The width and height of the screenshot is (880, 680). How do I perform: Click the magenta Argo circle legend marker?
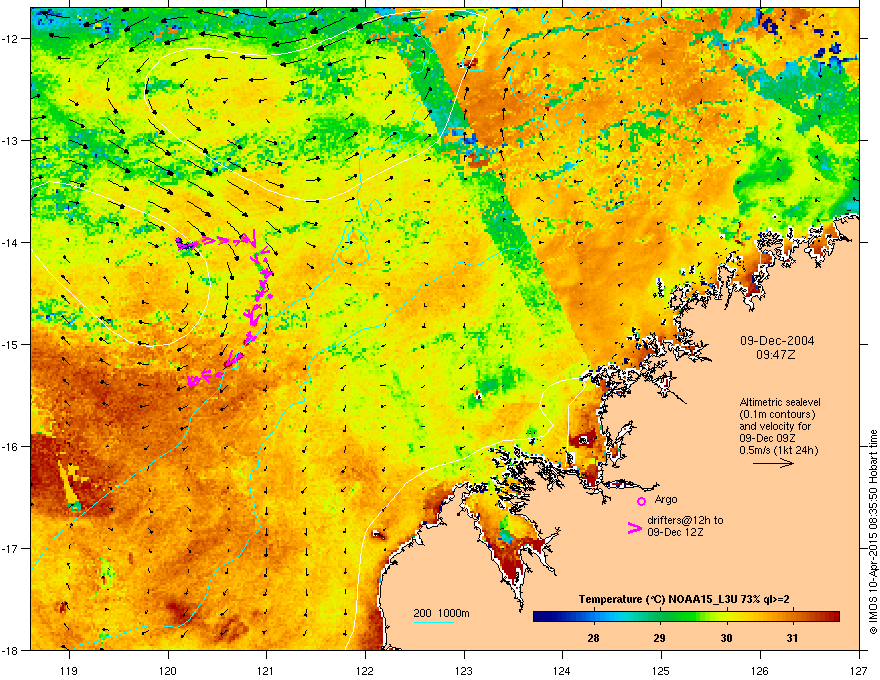click(x=641, y=501)
